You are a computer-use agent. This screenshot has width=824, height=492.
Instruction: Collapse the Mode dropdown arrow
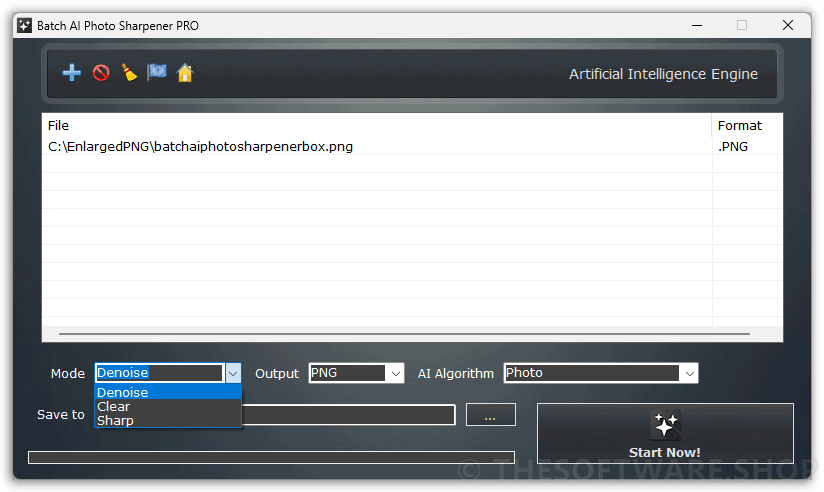233,373
